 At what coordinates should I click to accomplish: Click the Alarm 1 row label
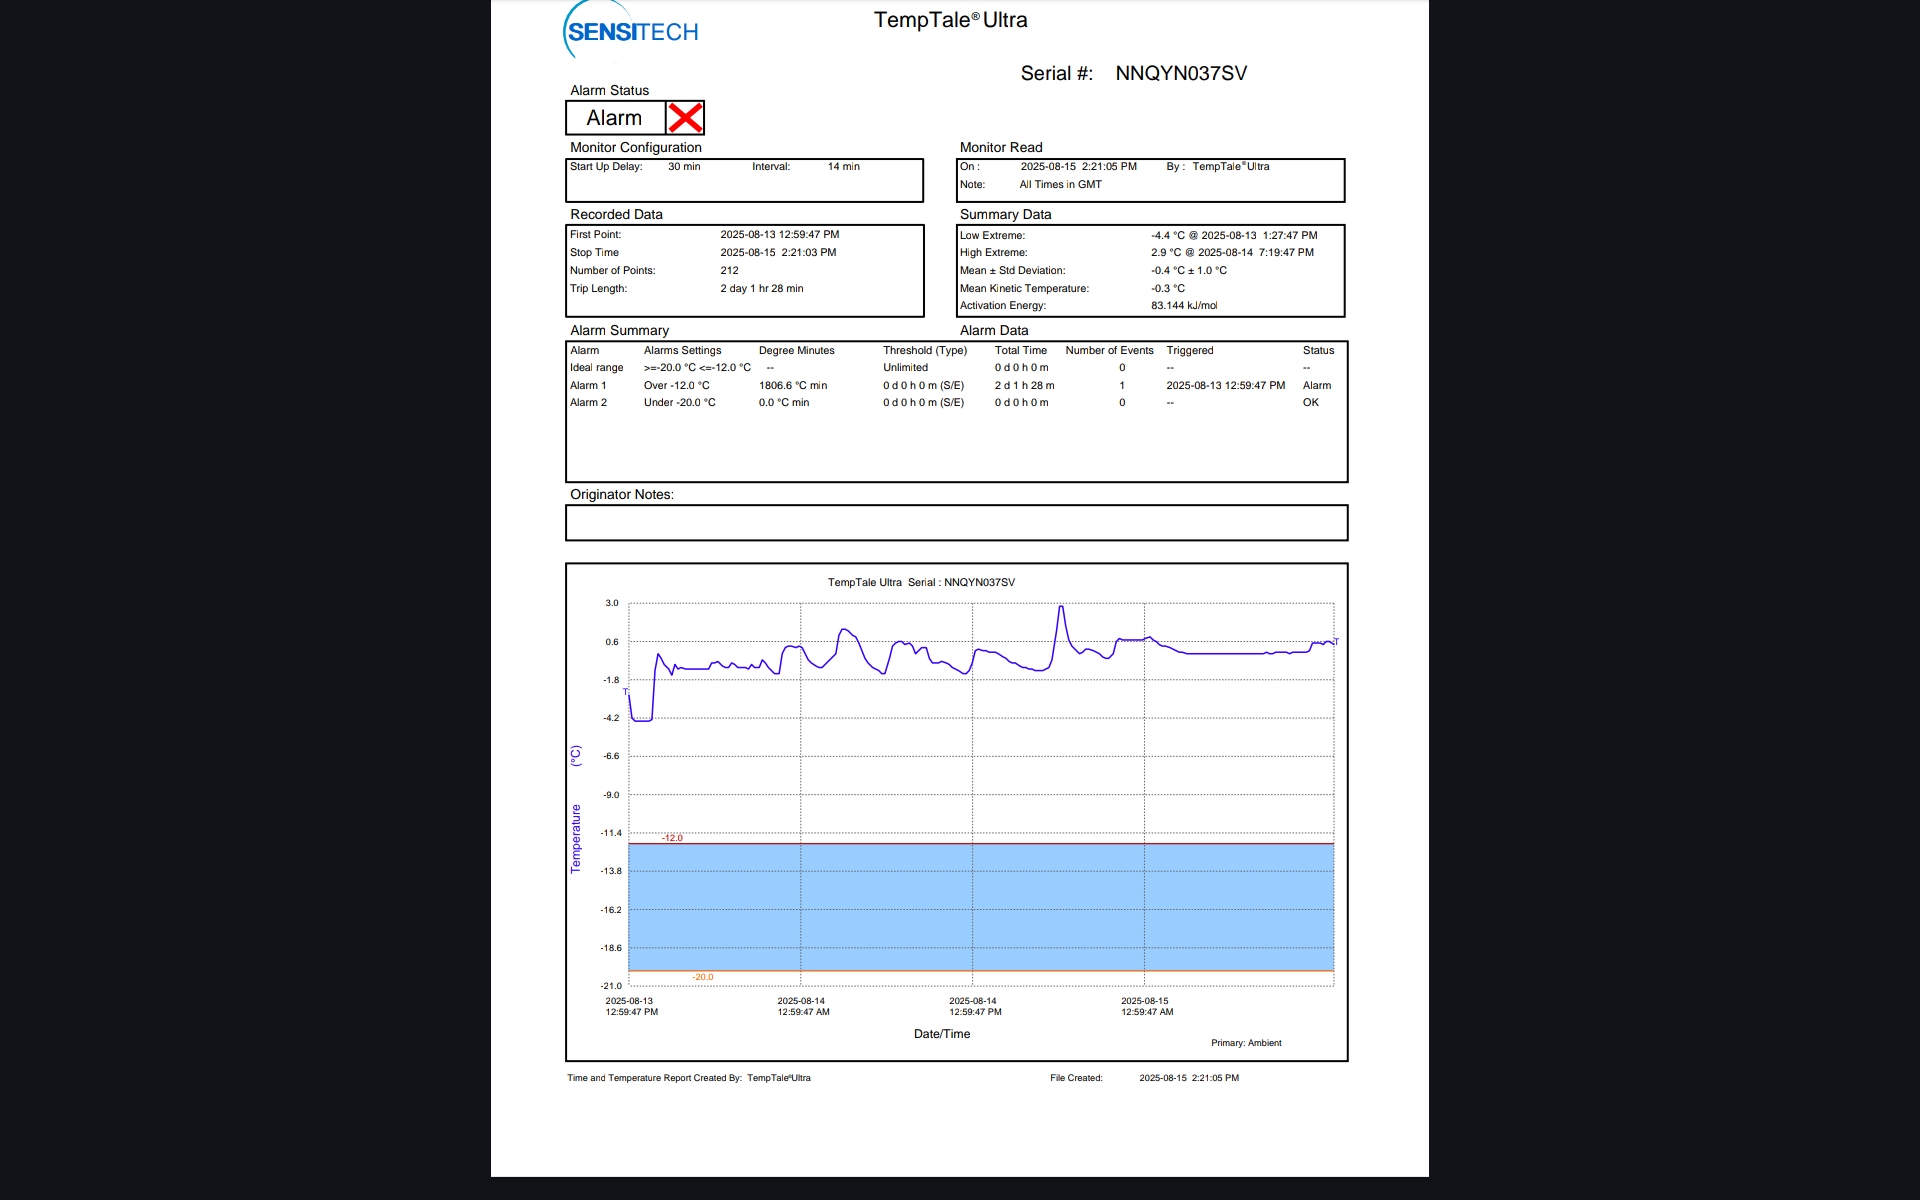[588, 386]
